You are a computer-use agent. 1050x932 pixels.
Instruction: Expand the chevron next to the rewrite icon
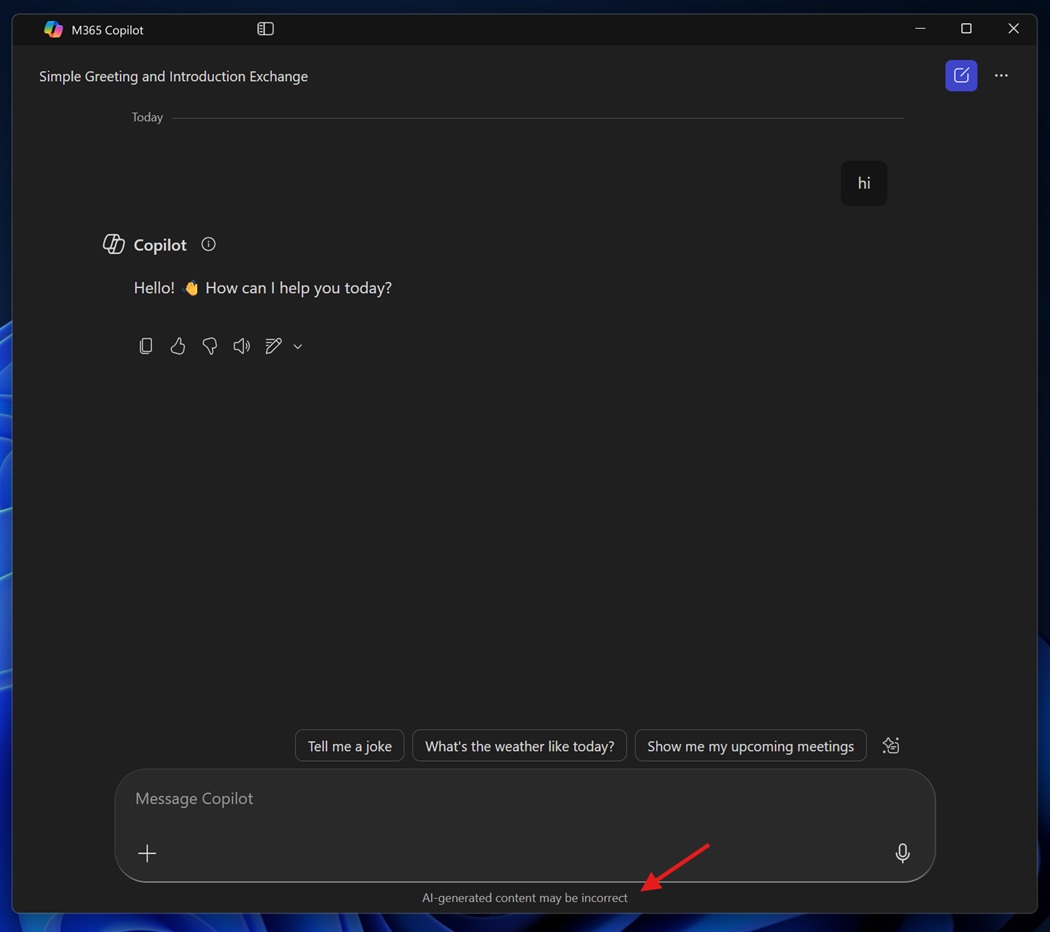coord(297,346)
